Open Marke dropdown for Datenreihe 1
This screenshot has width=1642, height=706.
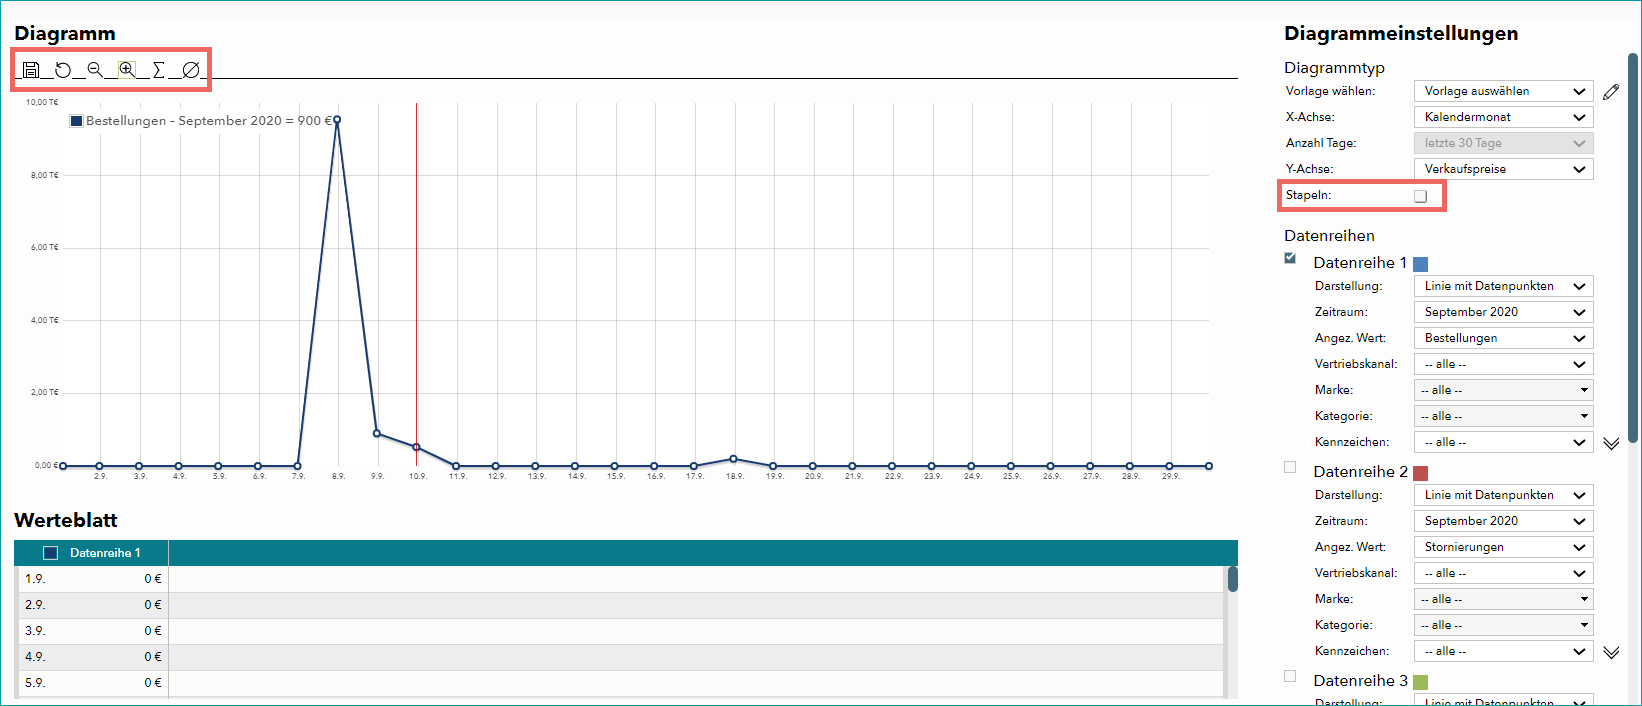[x=1503, y=390]
